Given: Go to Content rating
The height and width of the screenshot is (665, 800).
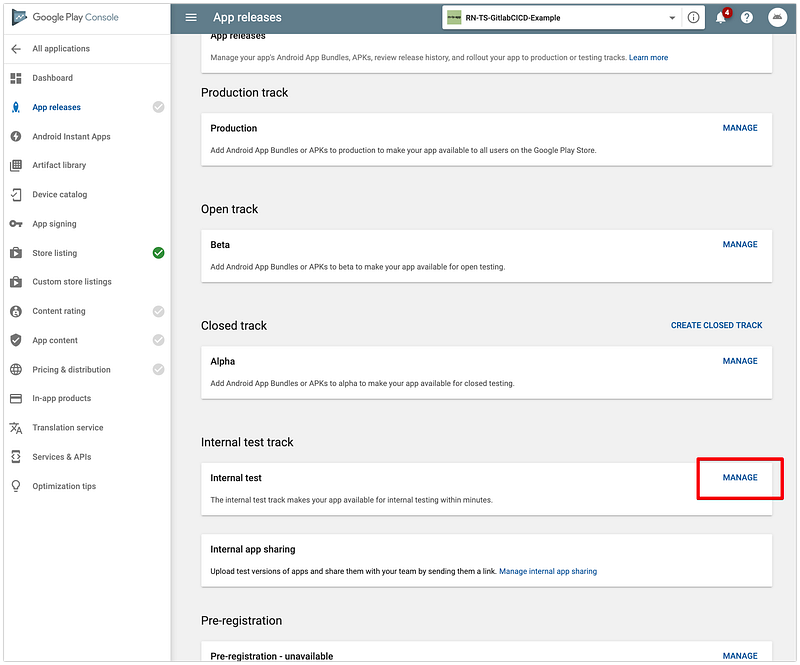Looking at the screenshot, I should pos(59,311).
